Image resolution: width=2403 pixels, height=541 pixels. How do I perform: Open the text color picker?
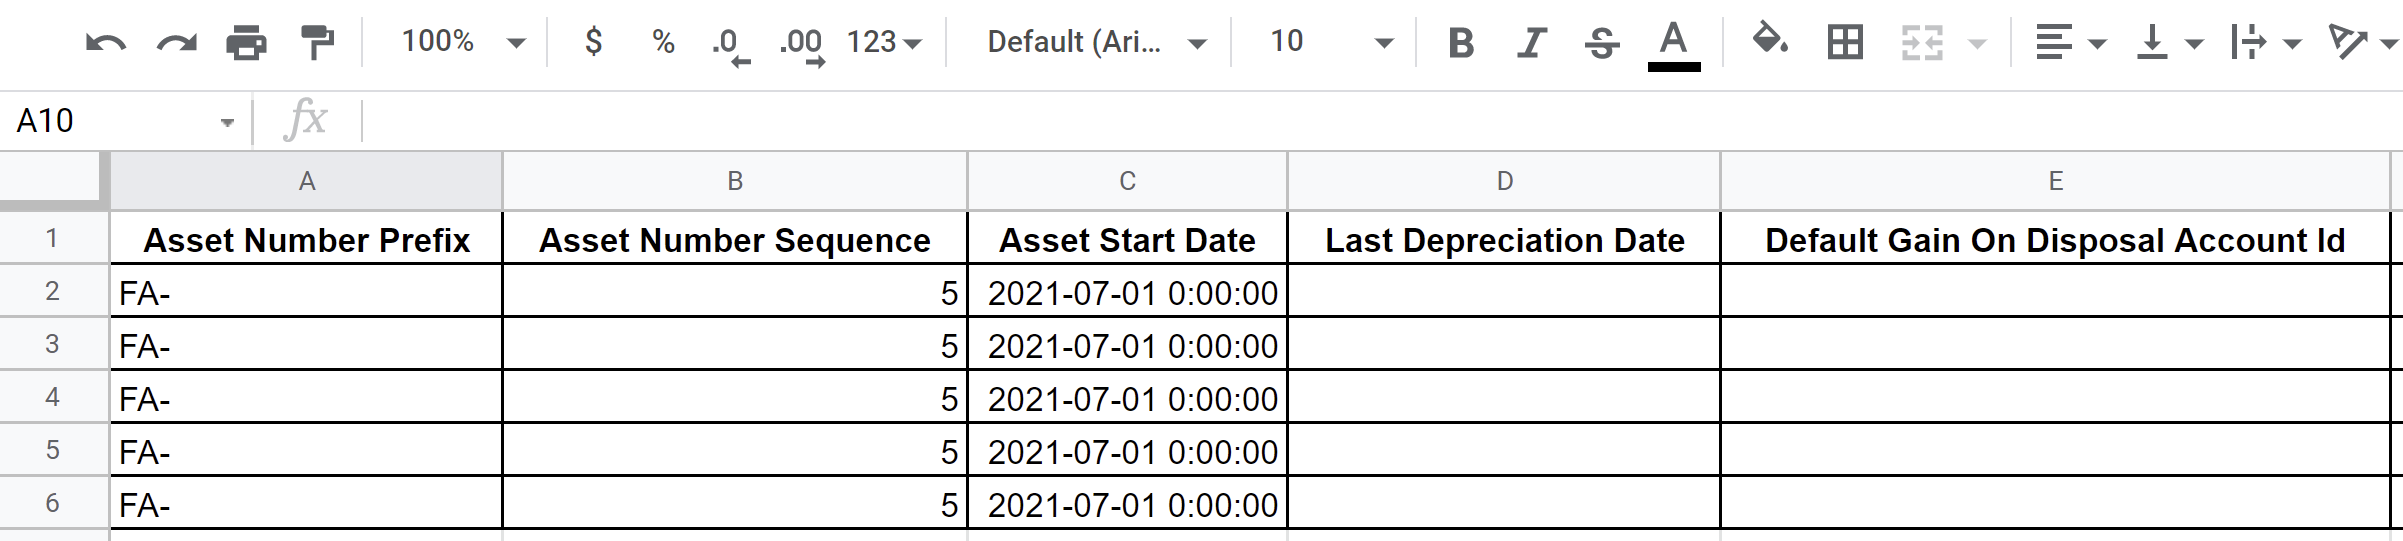click(1674, 45)
